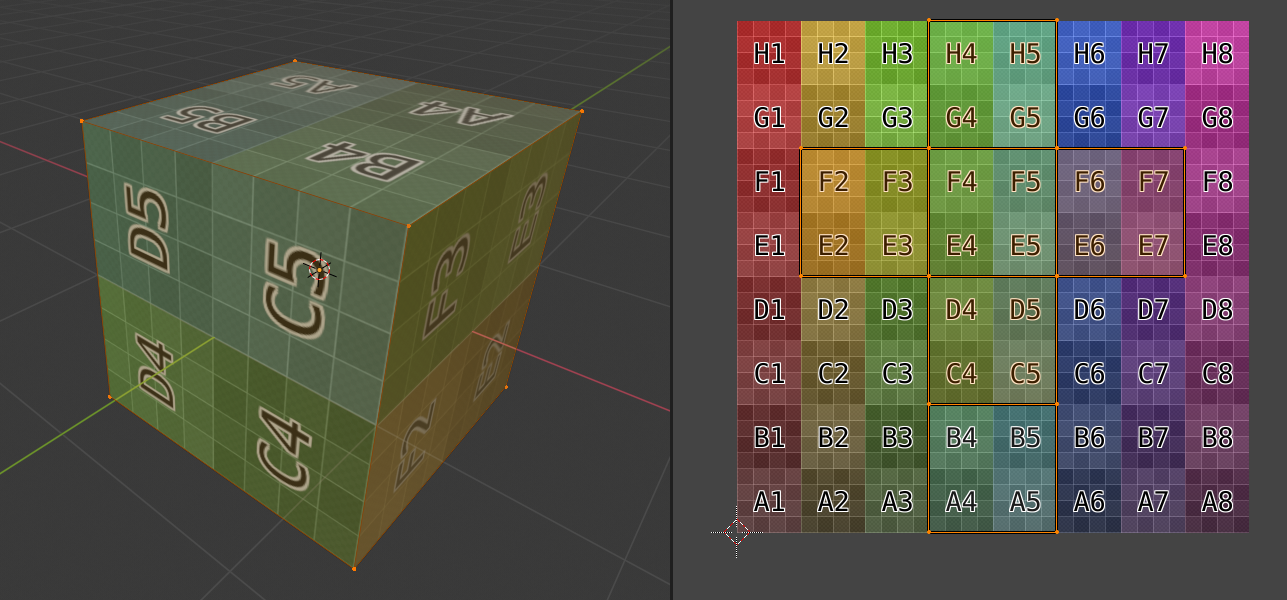Click the E7 tile in the UV editor
The width and height of the screenshot is (1287, 600).
click(1153, 245)
